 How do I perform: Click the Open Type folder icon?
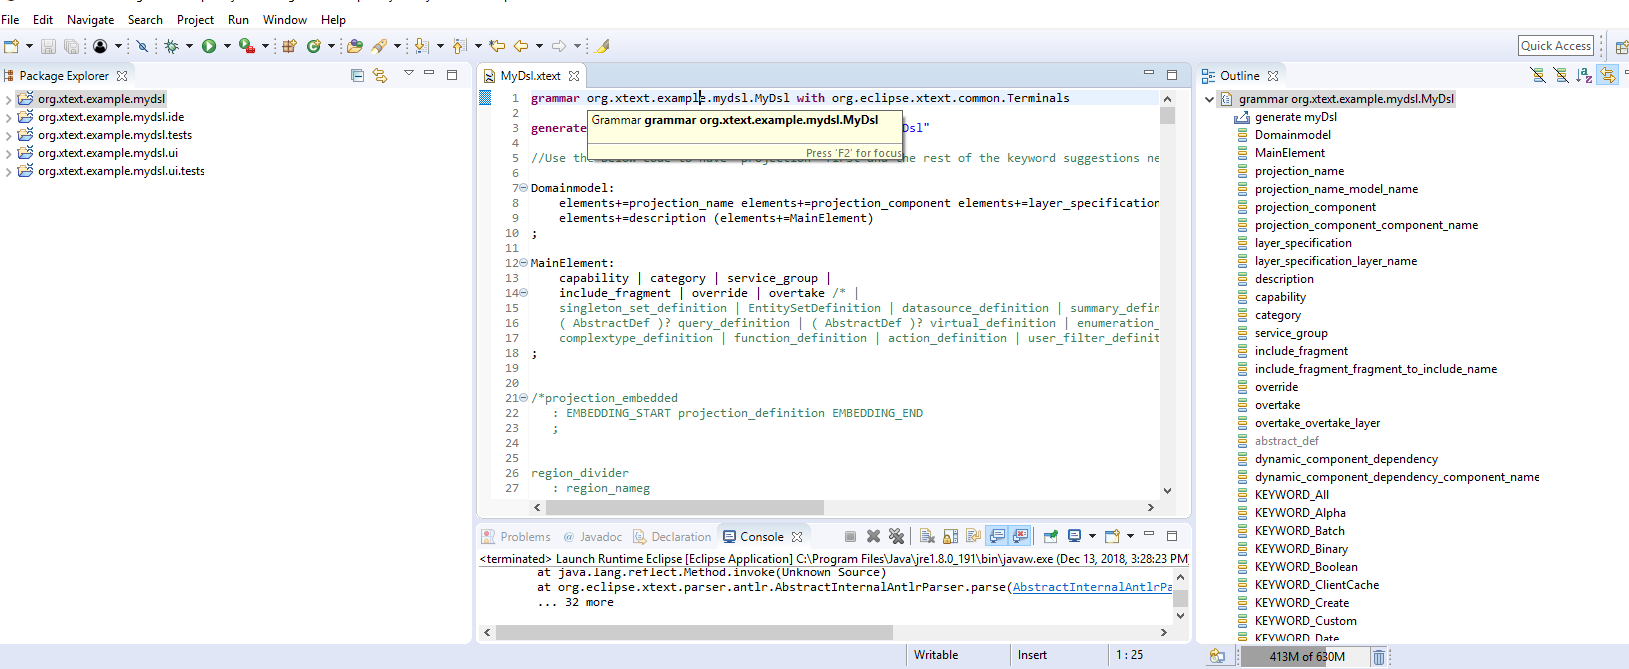coord(354,46)
